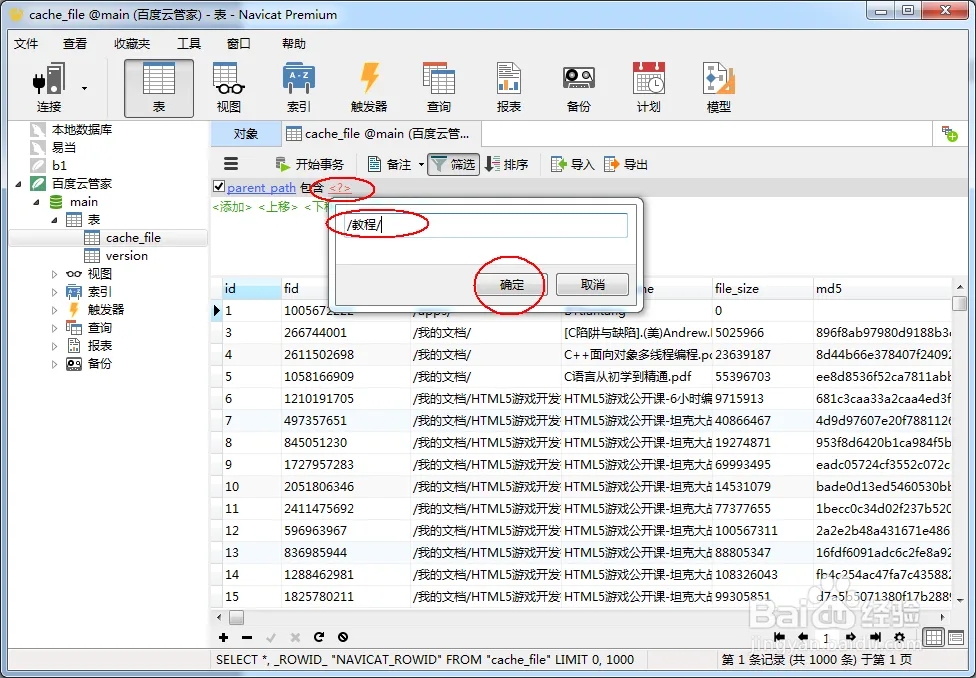Click the 索引 index toolbar icon
The image size is (976, 678).
pyautogui.click(x=299, y=87)
